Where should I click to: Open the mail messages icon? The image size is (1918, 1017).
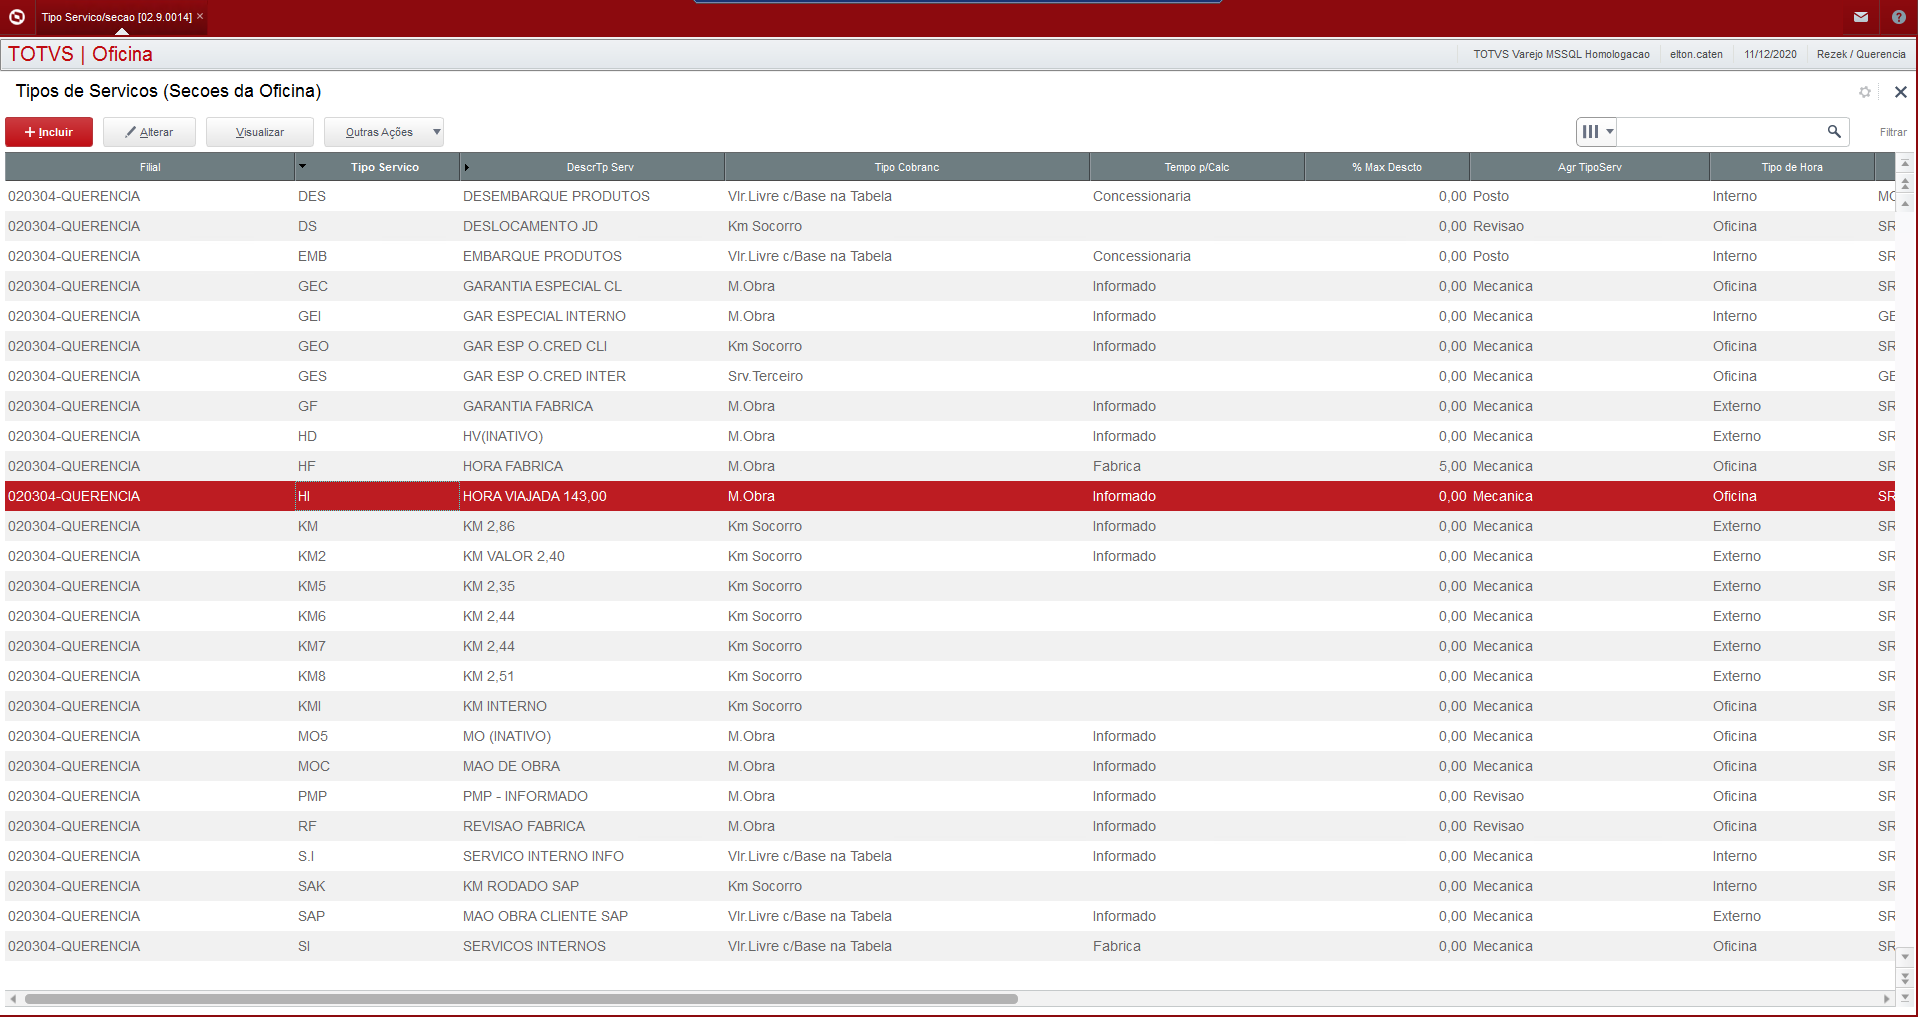1861,17
